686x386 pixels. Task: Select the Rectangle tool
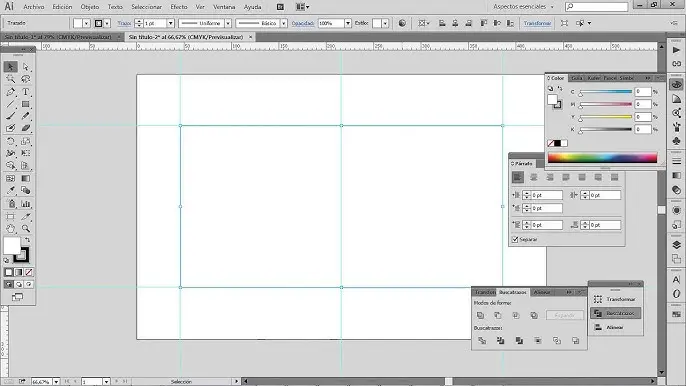26,104
